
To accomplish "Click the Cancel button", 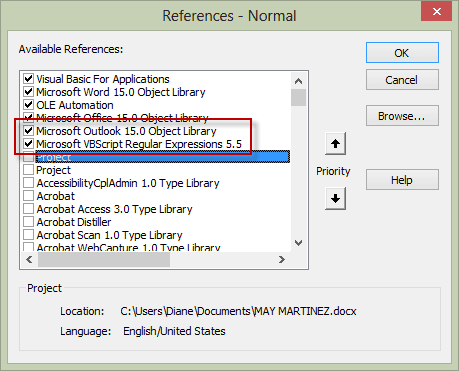I will point(402,80).
